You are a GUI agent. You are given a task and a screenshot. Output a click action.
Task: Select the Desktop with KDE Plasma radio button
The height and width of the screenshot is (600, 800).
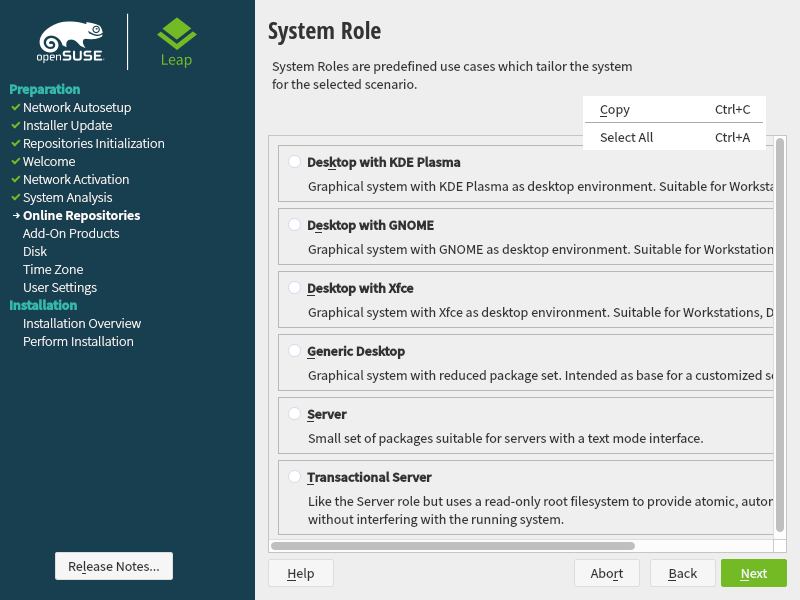[x=294, y=162]
